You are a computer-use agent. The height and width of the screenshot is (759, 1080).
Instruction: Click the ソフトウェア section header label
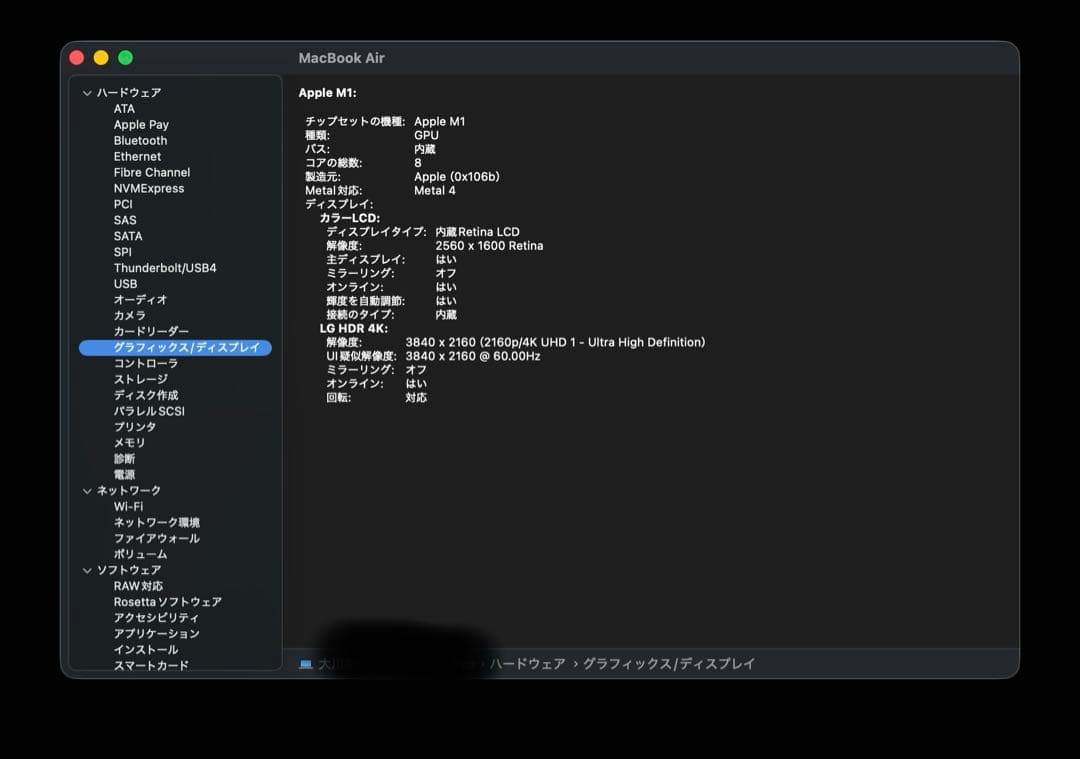(x=129, y=570)
